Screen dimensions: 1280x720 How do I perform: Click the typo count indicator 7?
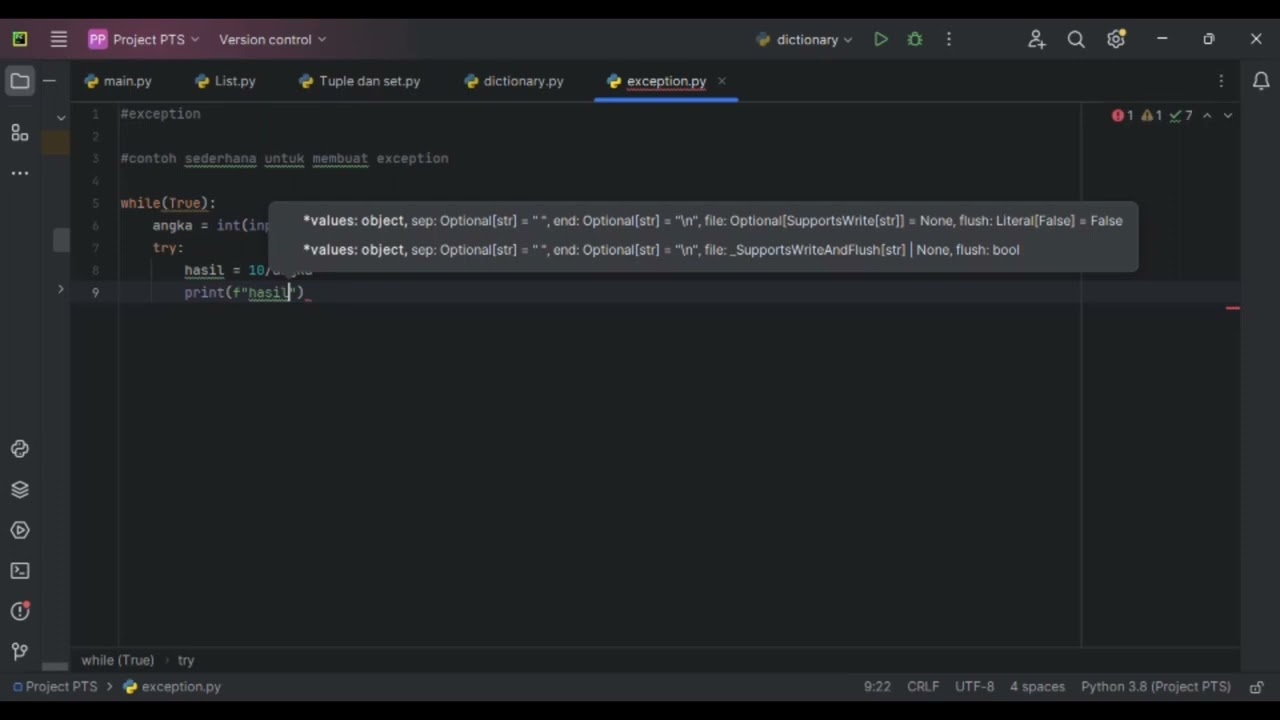point(1181,115)
